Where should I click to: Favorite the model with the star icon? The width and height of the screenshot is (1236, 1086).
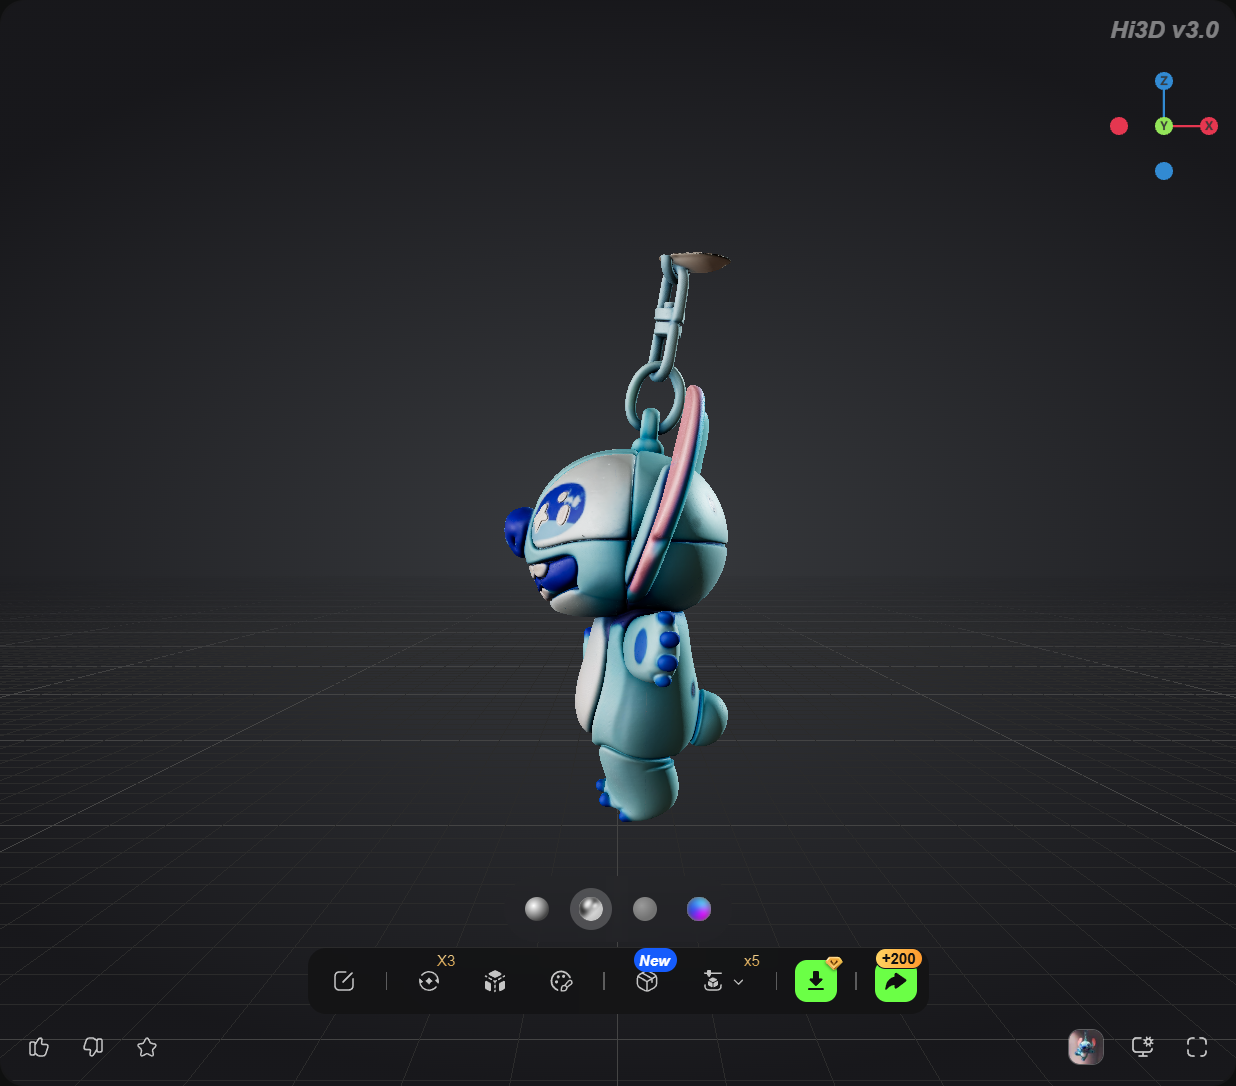tap(147, 1047)
